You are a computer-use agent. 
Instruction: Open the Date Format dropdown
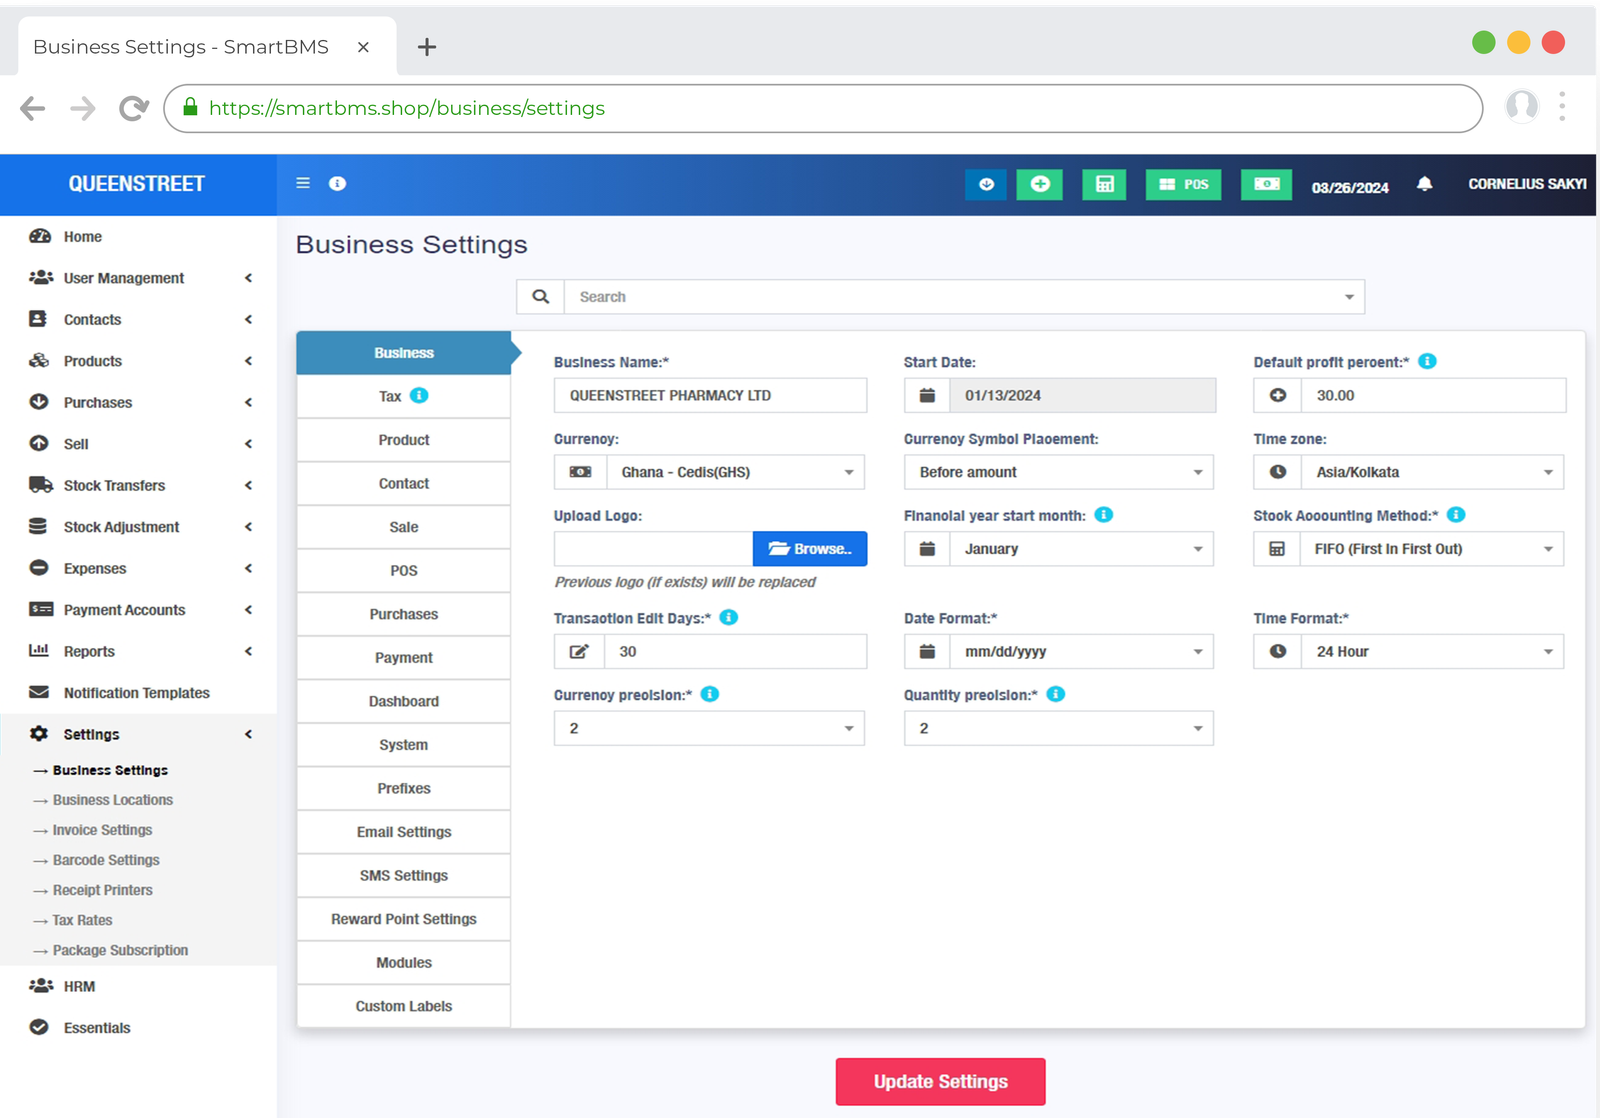(1080, 652)
